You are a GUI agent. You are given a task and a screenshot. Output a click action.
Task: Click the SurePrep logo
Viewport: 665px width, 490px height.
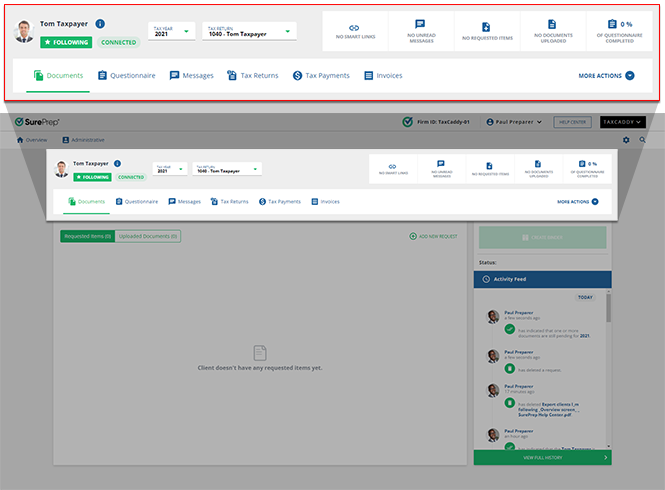pos(37,122)
